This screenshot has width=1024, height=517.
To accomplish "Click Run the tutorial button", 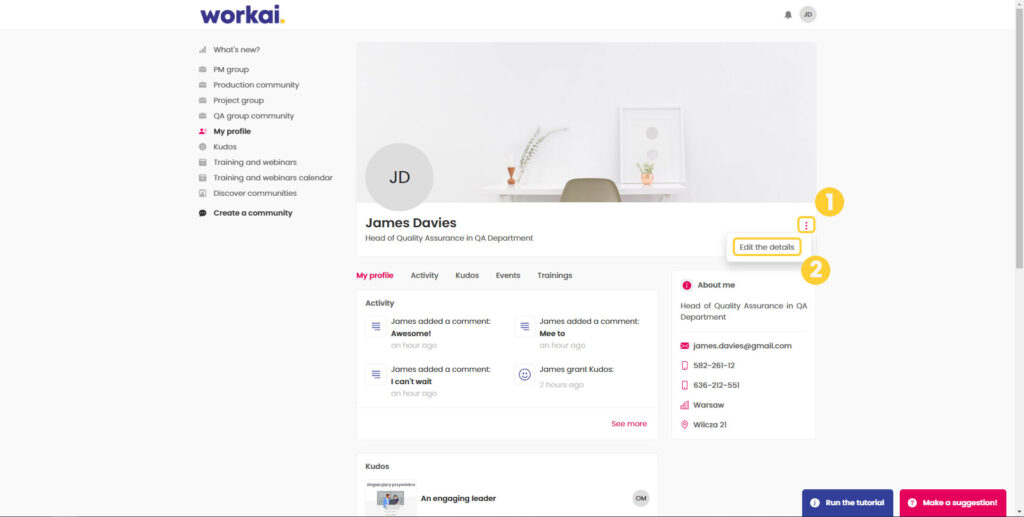I will click(x=848, y=503).
